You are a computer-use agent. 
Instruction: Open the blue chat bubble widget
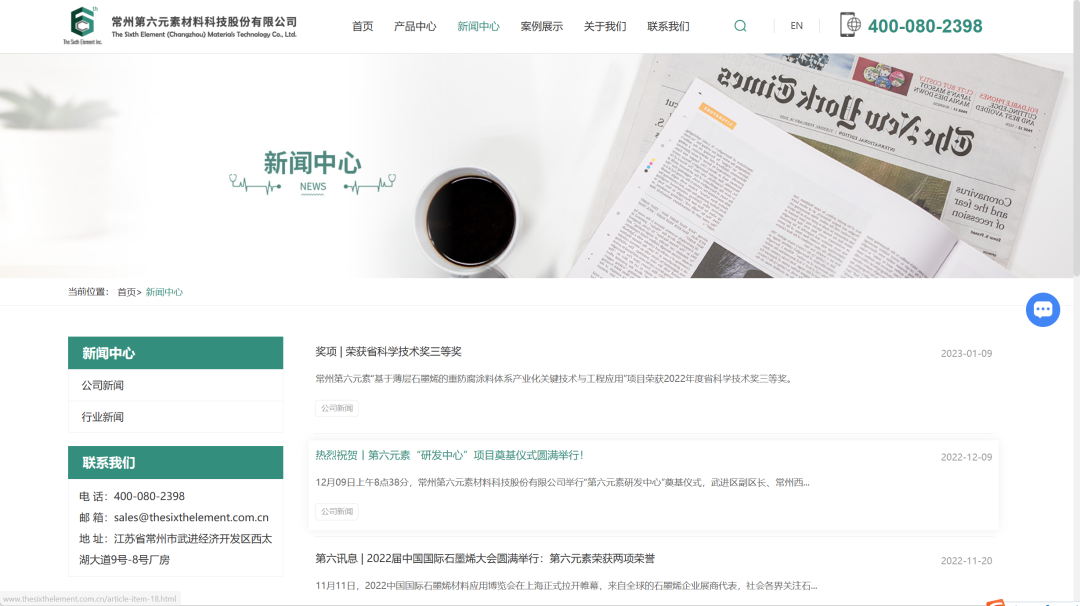click(x=1043, y=309)
